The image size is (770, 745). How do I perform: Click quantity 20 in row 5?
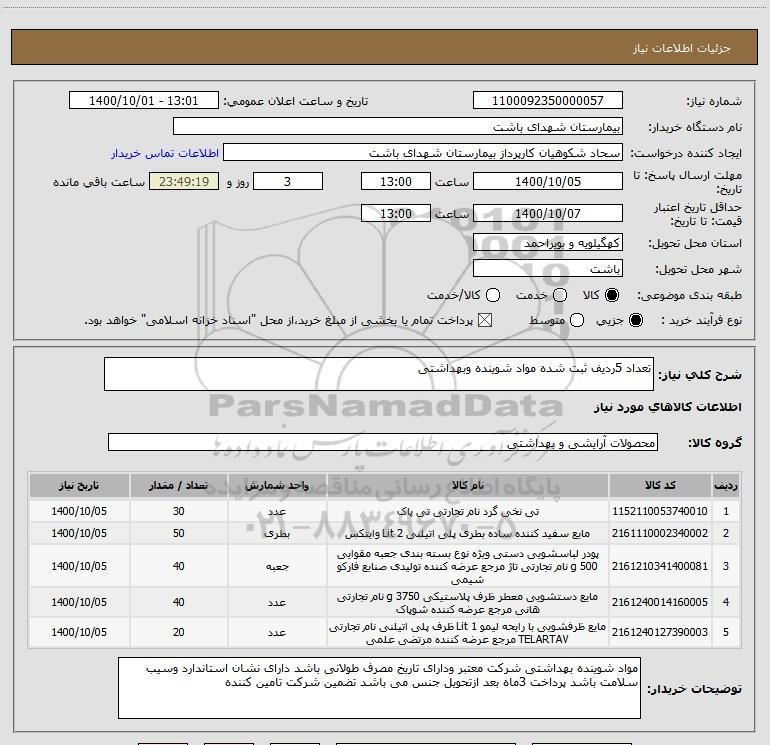pos(178,632)
